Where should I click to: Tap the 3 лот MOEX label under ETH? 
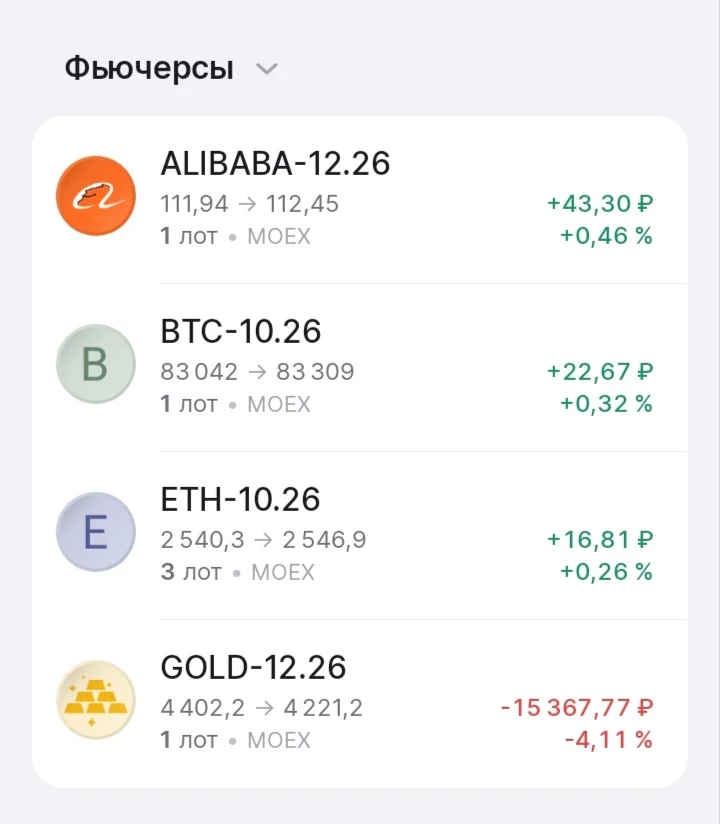pyautogui.click(x=238, y=572)
